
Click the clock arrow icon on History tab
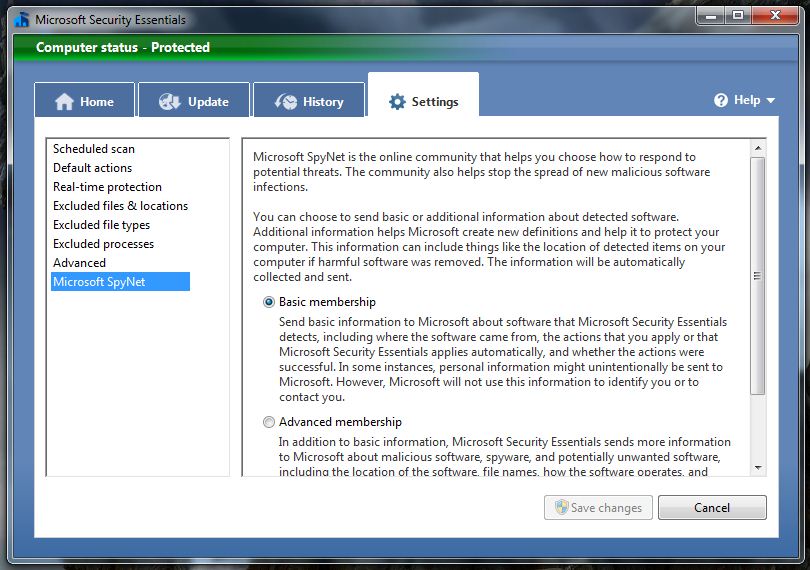286,101
